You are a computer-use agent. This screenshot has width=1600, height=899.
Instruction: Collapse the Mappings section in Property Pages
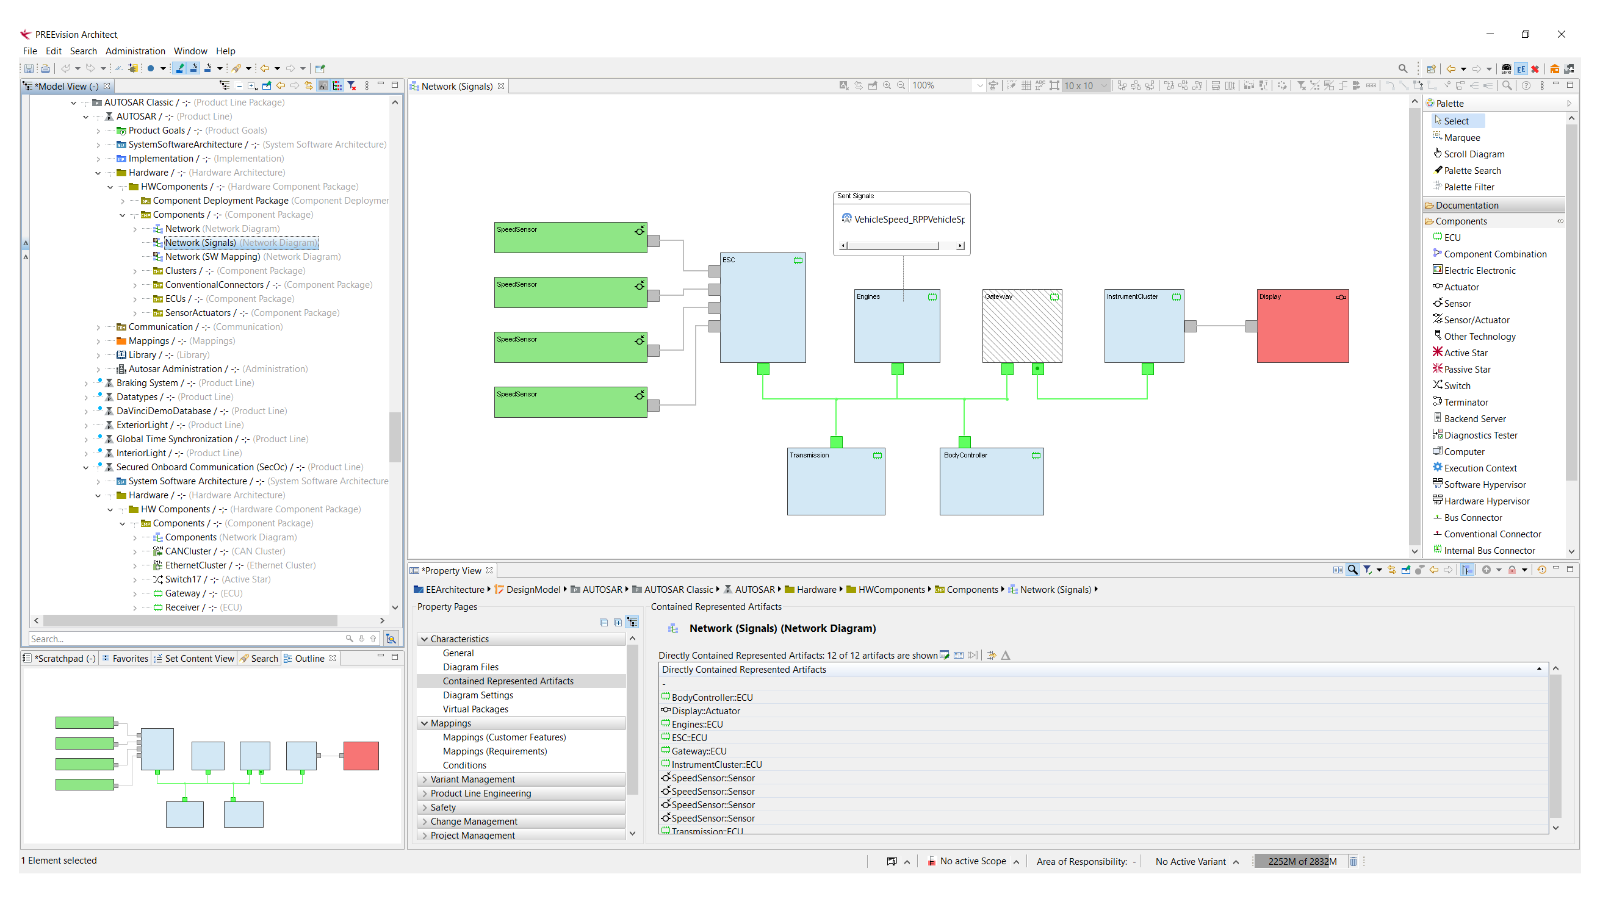click(424, 723)
